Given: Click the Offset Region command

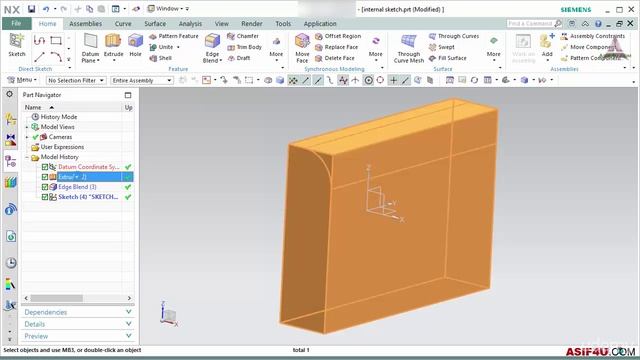Looking at the screenshot, I should (x=338, y=36).
